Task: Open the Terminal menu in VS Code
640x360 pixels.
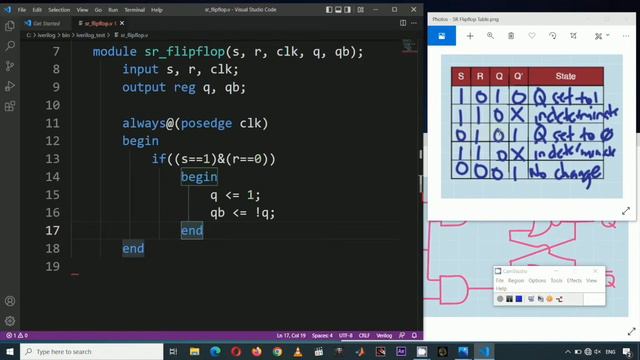Action: (134, 9)
